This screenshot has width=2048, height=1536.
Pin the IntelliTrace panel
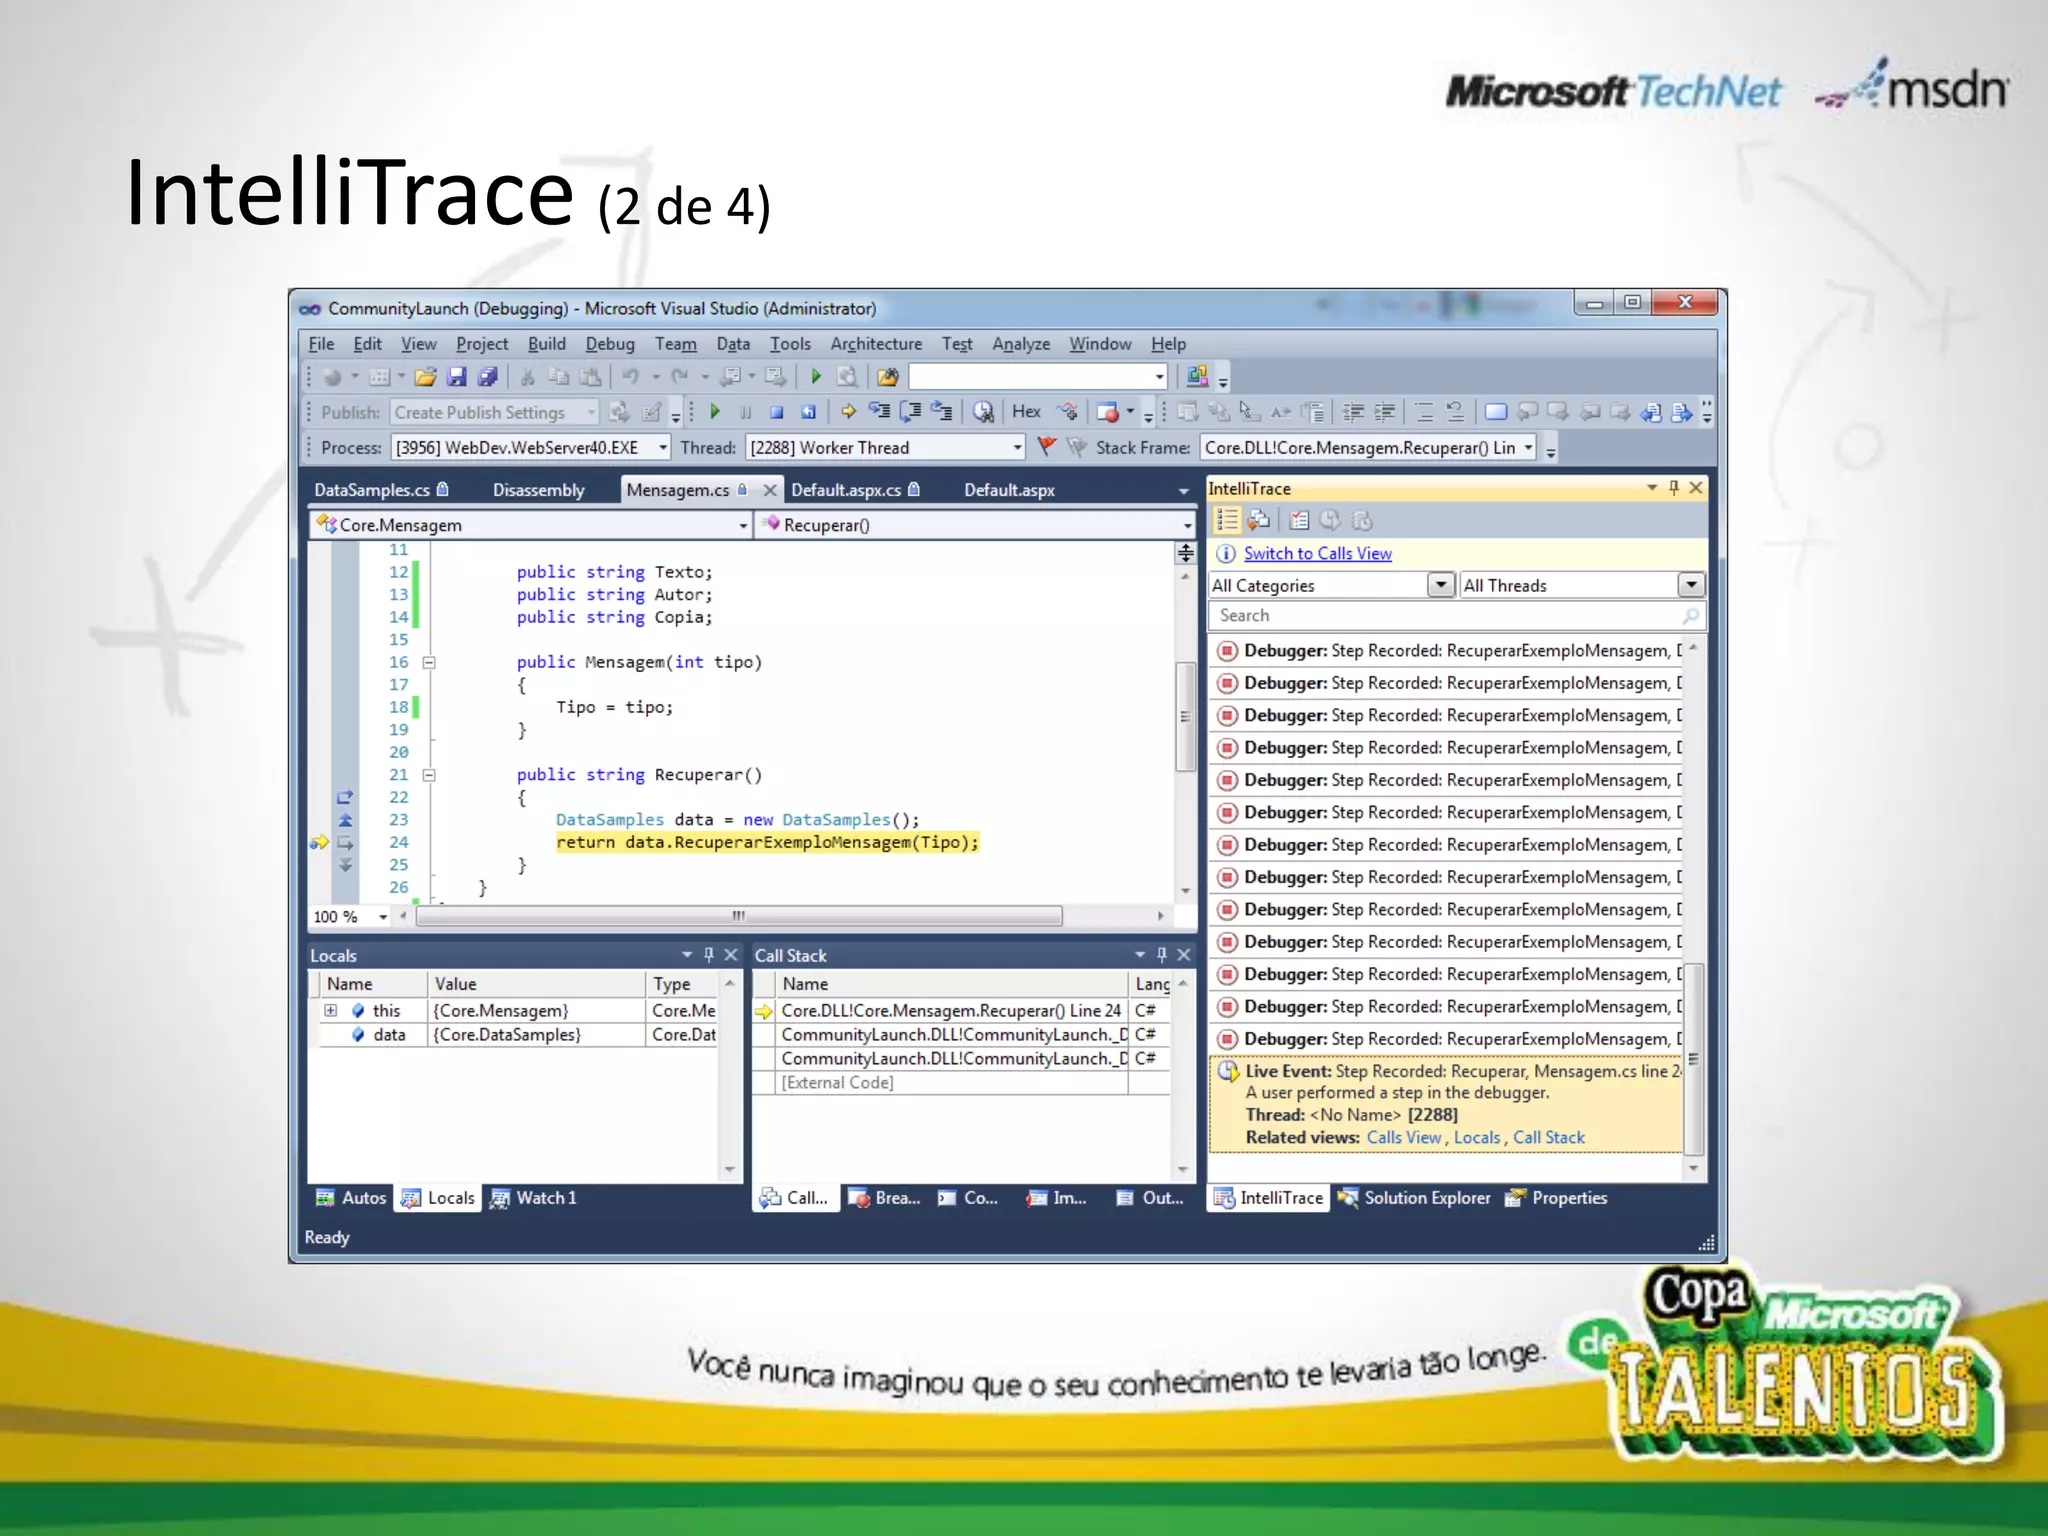point(1674,488)
